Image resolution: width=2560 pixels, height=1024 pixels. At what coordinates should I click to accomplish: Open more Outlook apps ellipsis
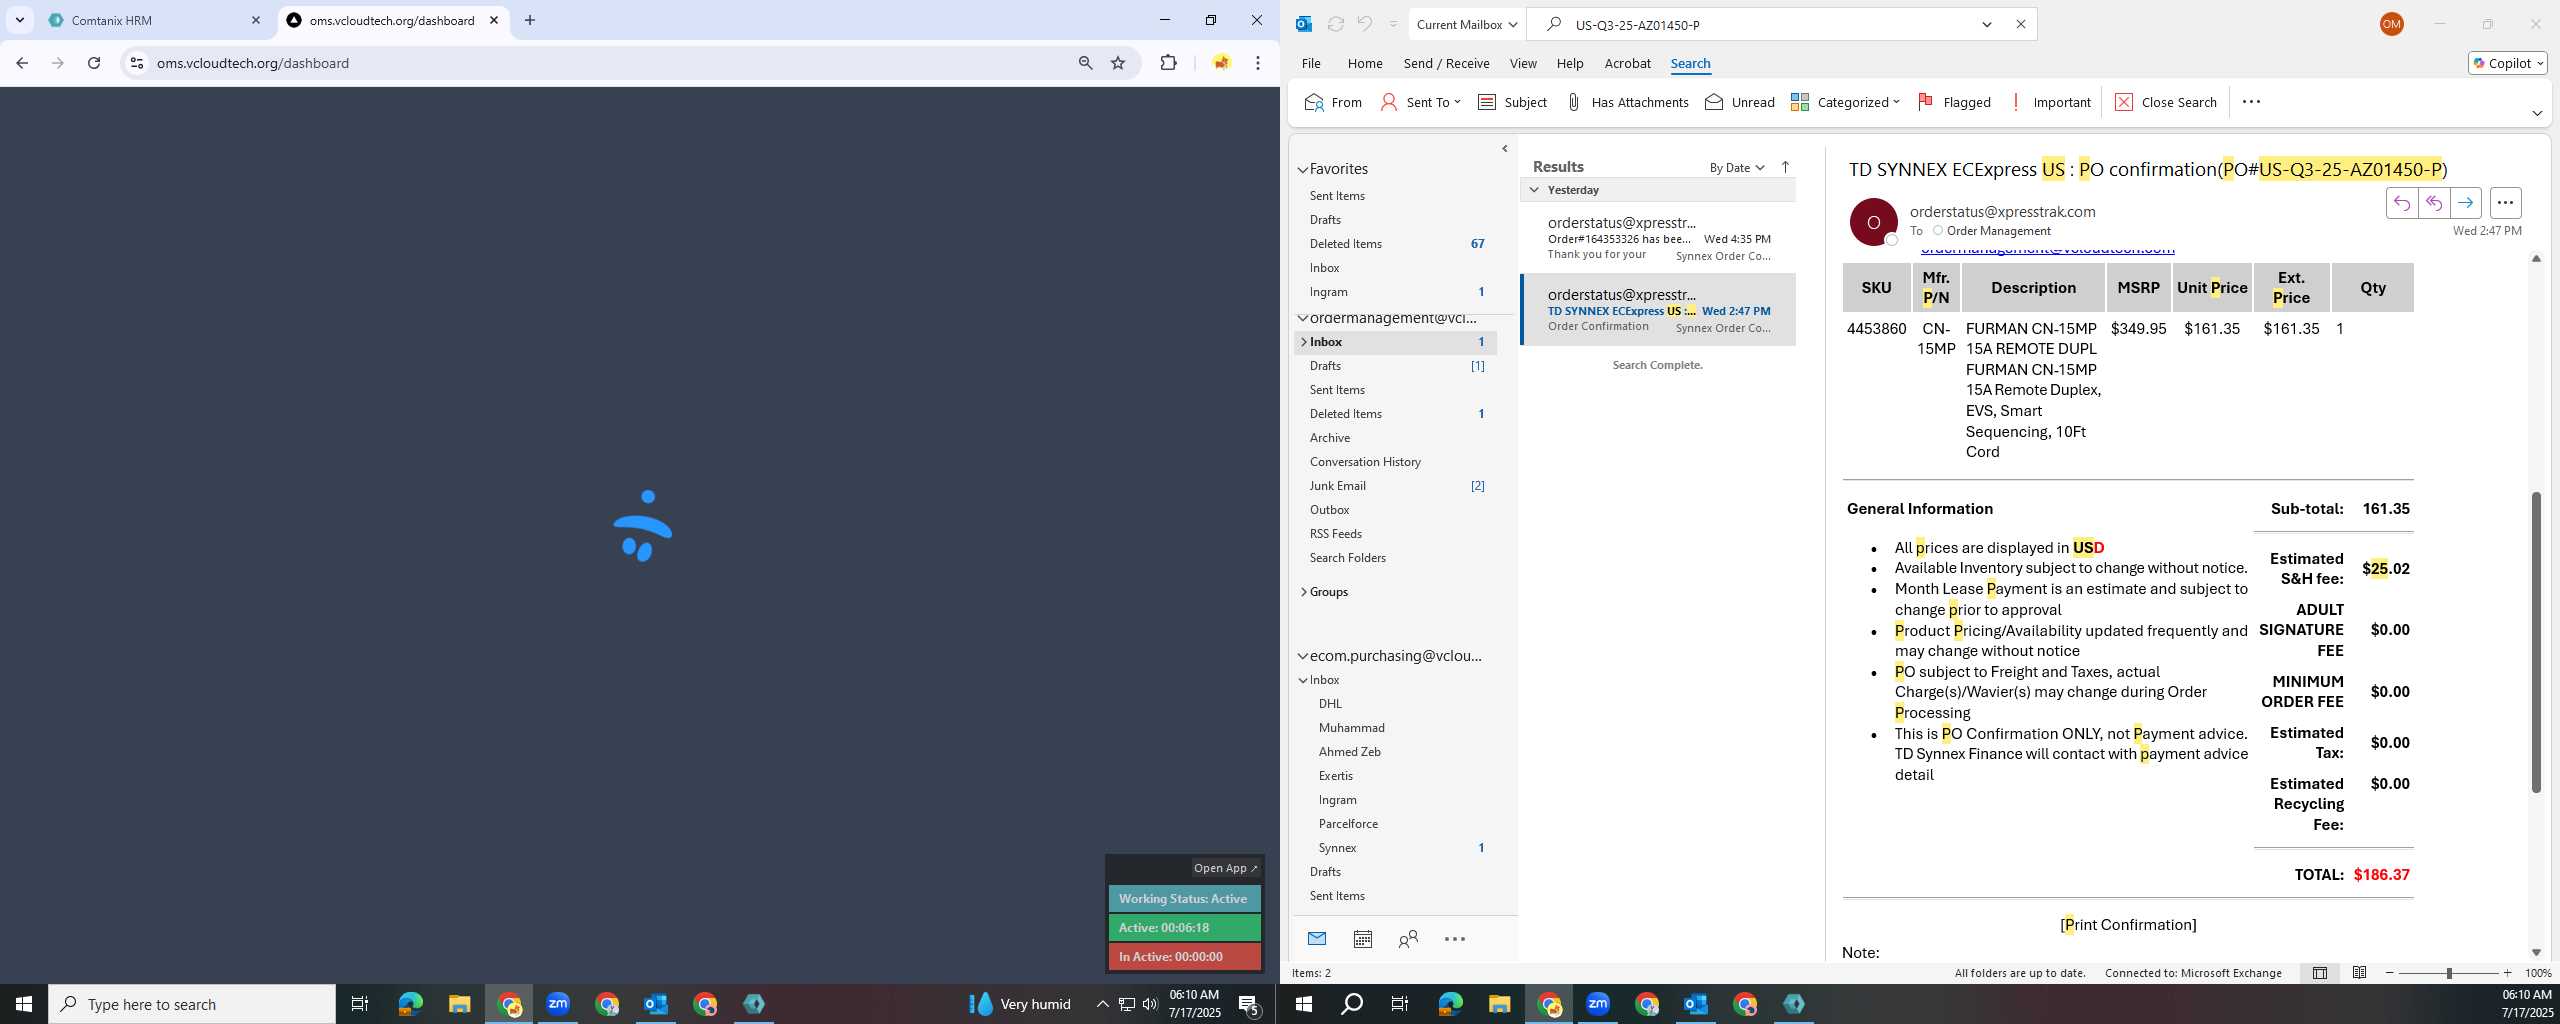pyautogui.click(x=1454, y=938)
